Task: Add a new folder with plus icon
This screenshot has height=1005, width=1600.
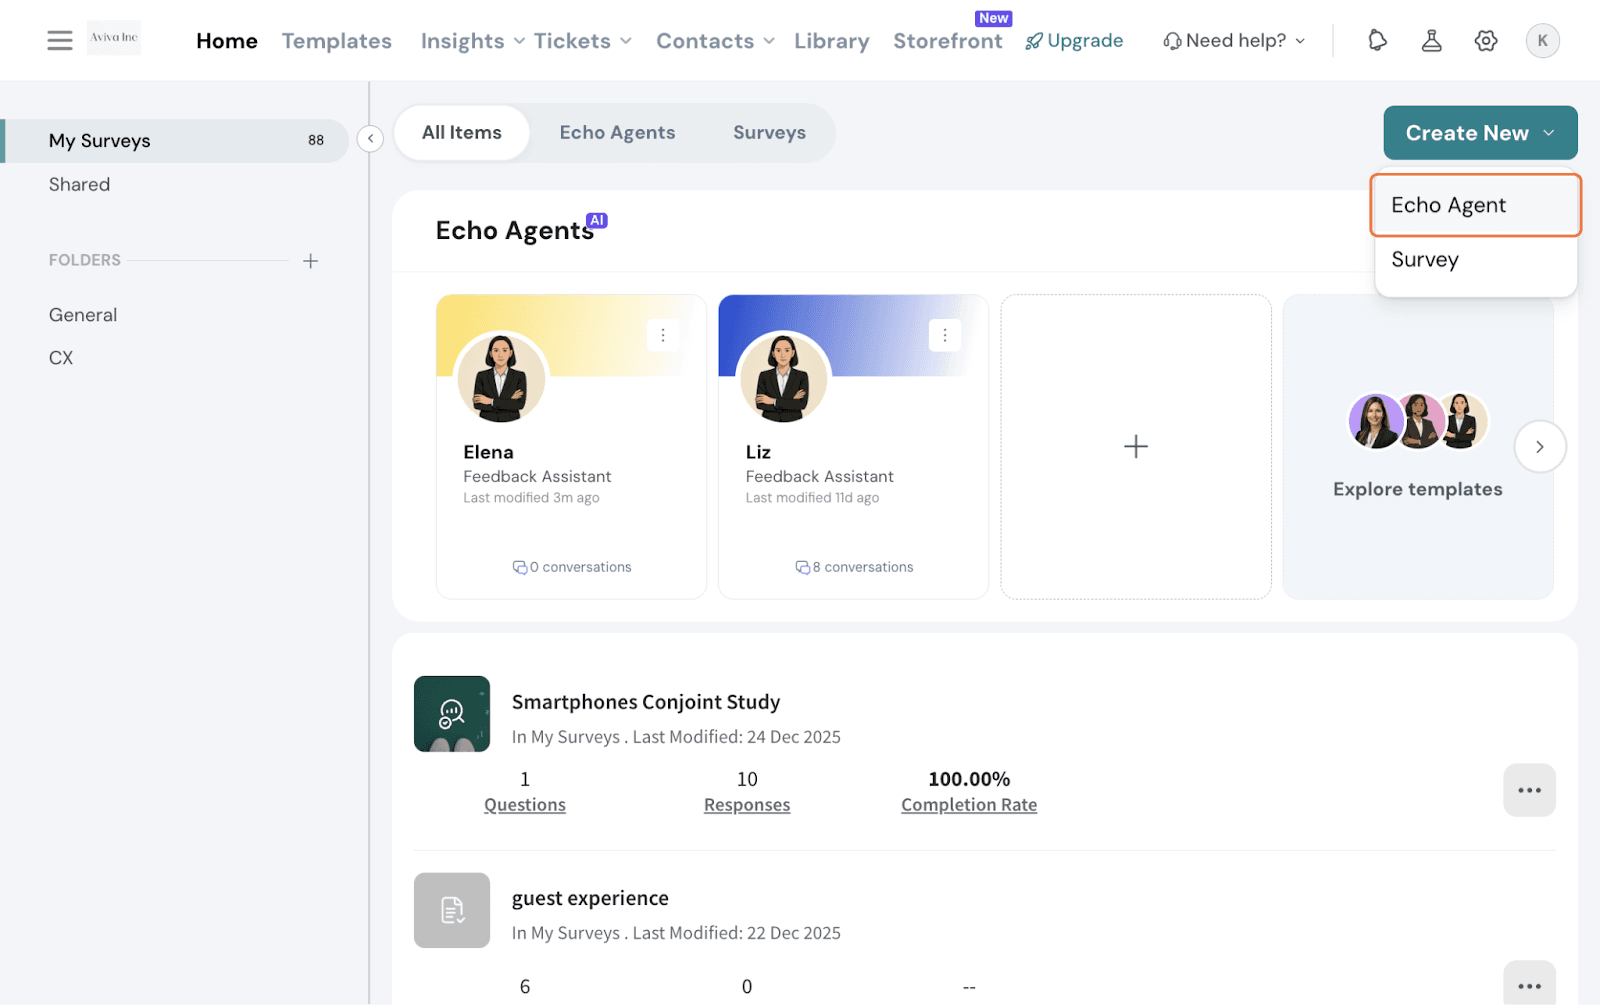Action: click(310, 261)
